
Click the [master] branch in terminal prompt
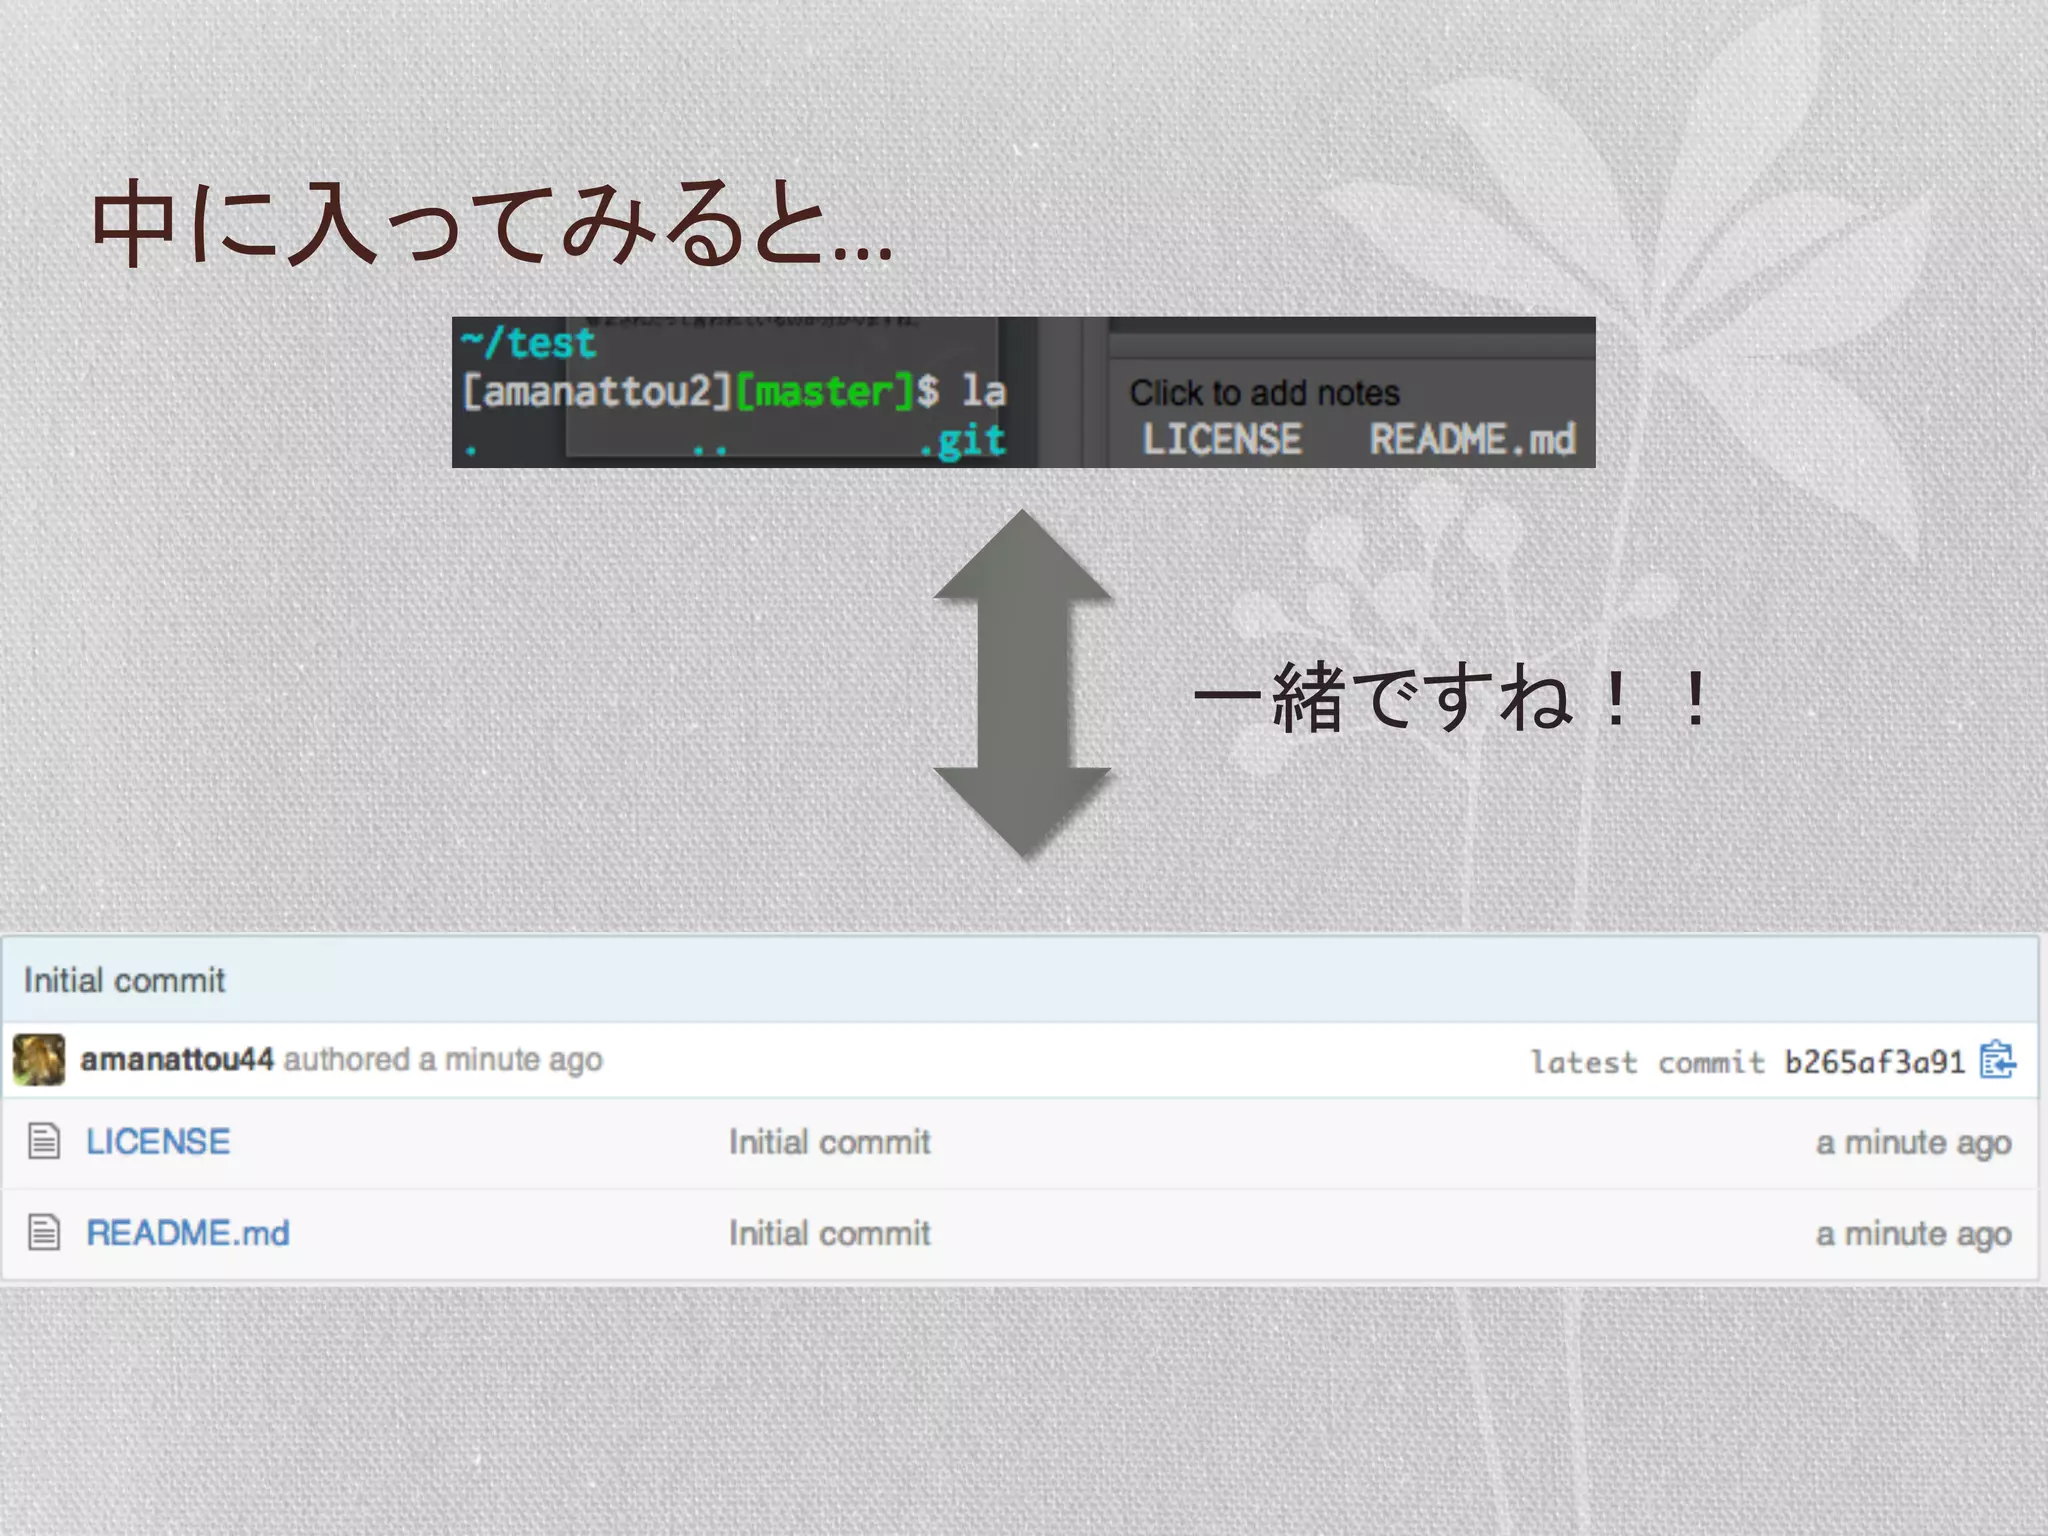(826, 391)
